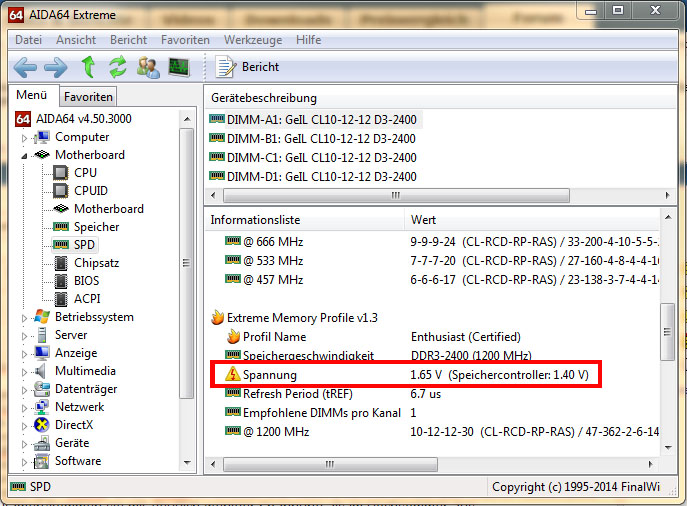Expand the Netzwerk tree node
The height and width of the screenshot is (506, 687).
coord(24,408)
